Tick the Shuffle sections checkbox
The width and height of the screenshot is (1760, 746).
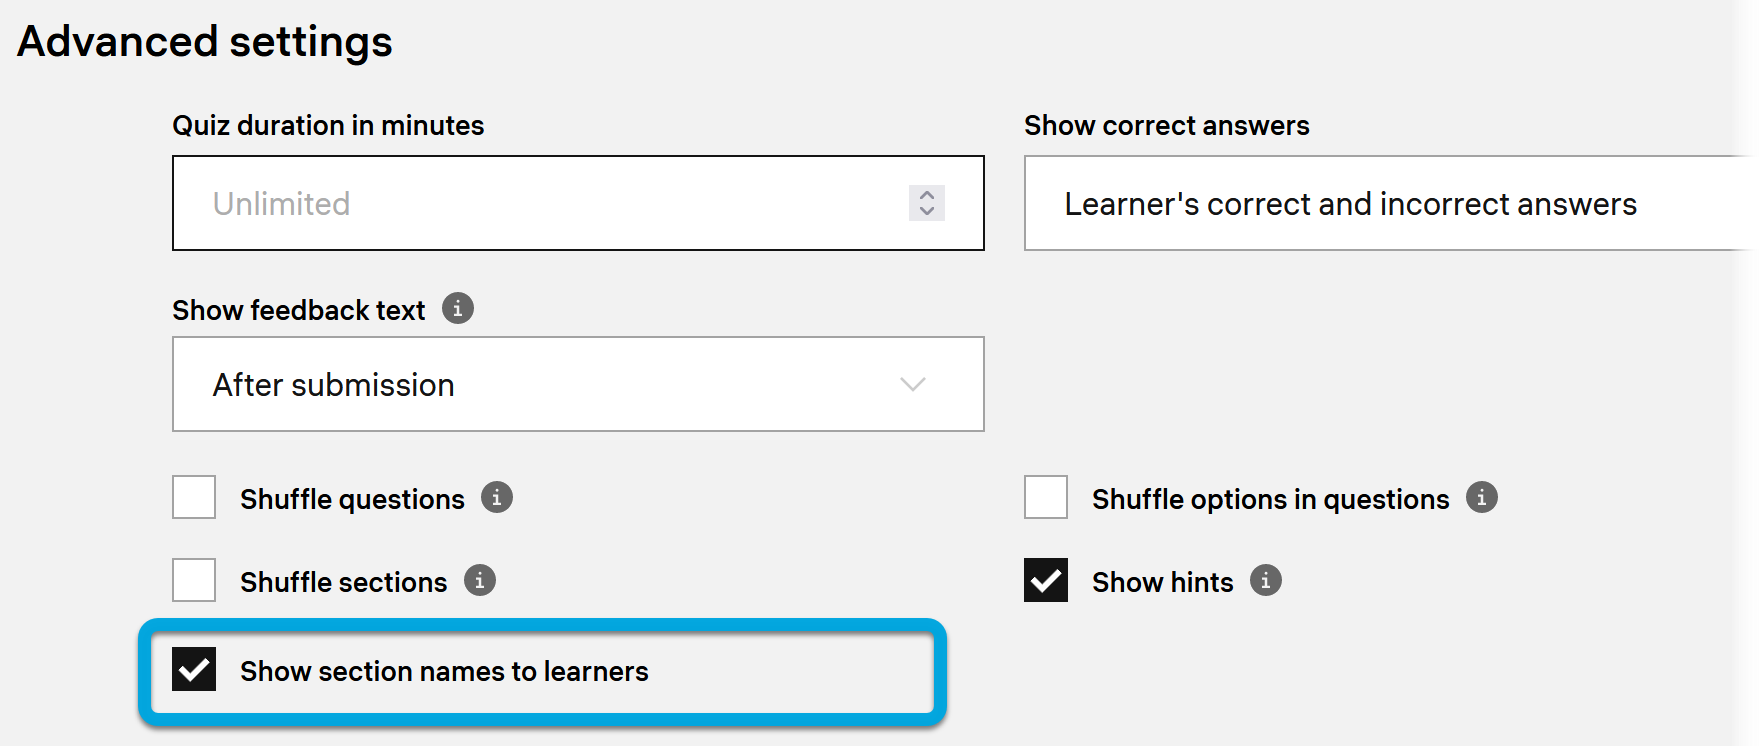[194, 581]
